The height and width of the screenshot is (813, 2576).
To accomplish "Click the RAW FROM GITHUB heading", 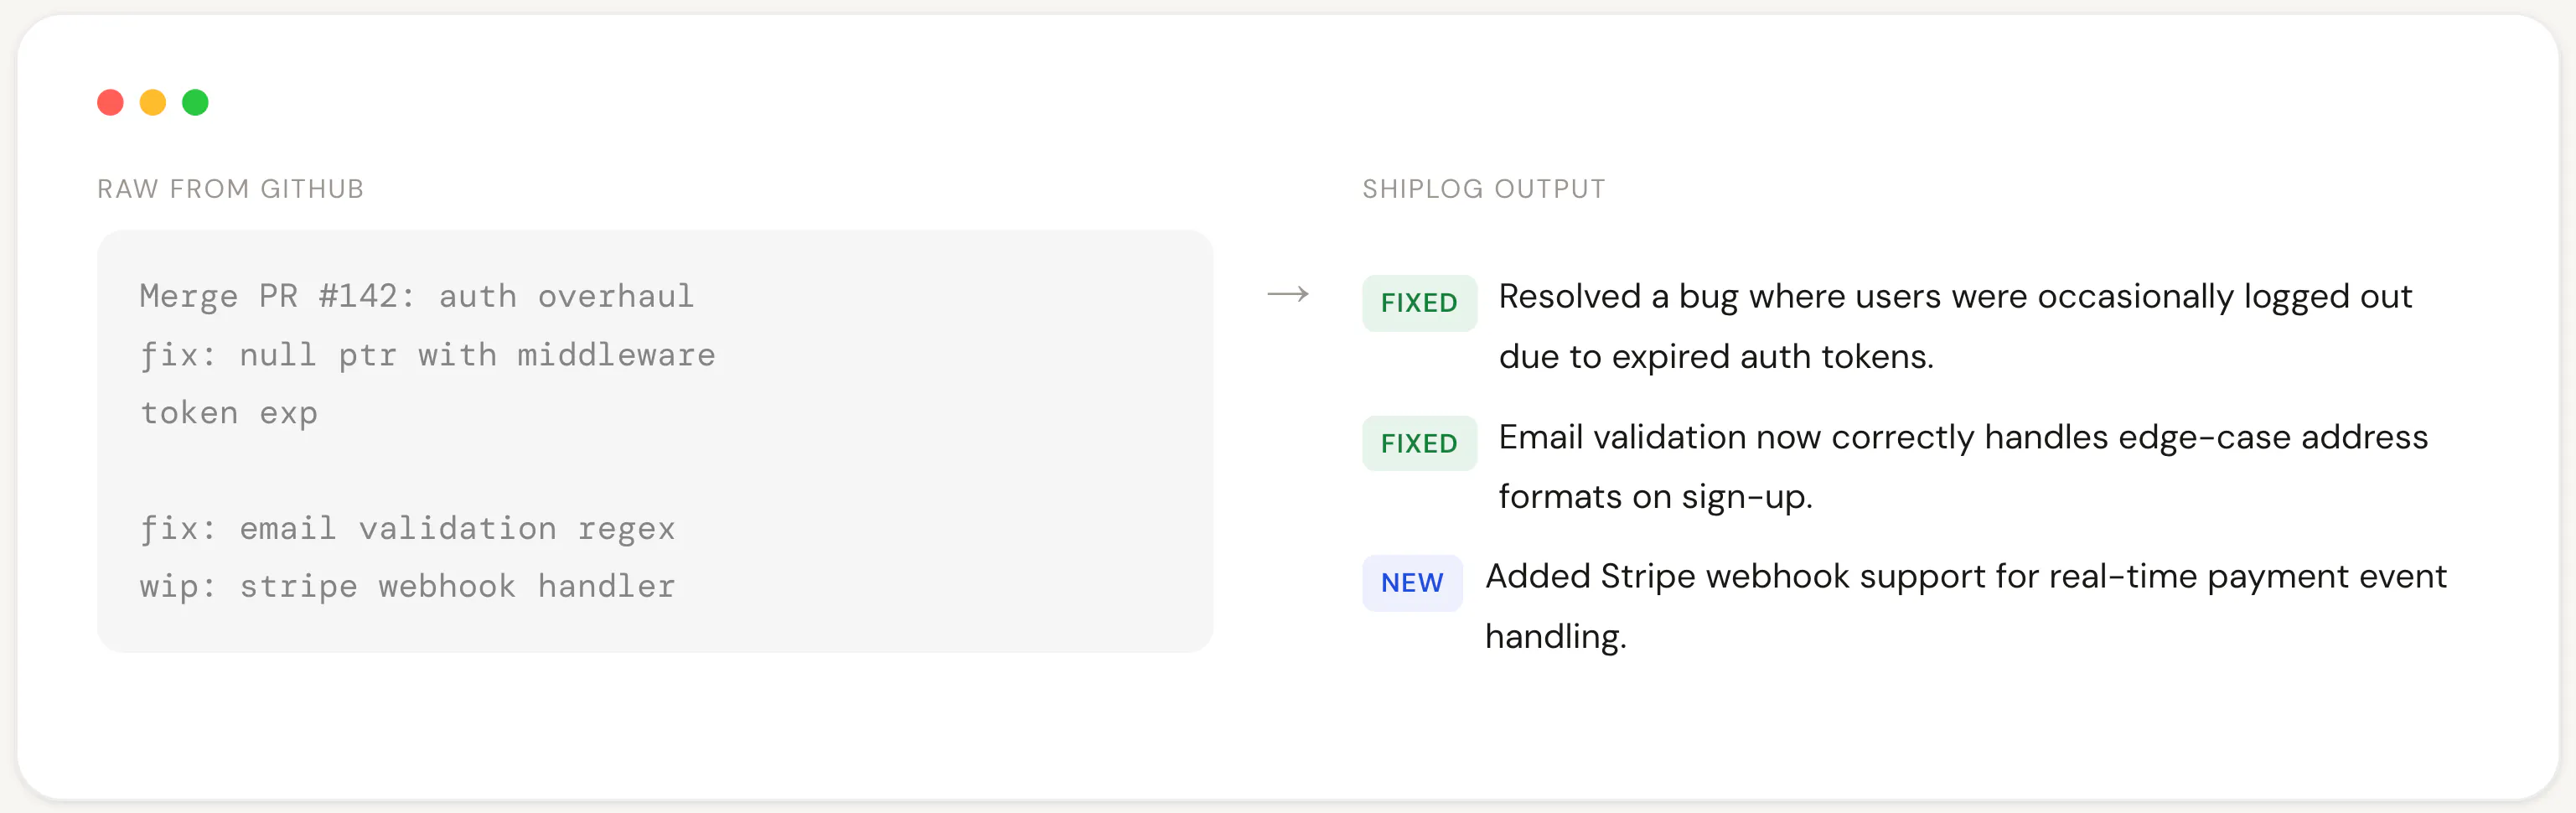I will [230, 189].
